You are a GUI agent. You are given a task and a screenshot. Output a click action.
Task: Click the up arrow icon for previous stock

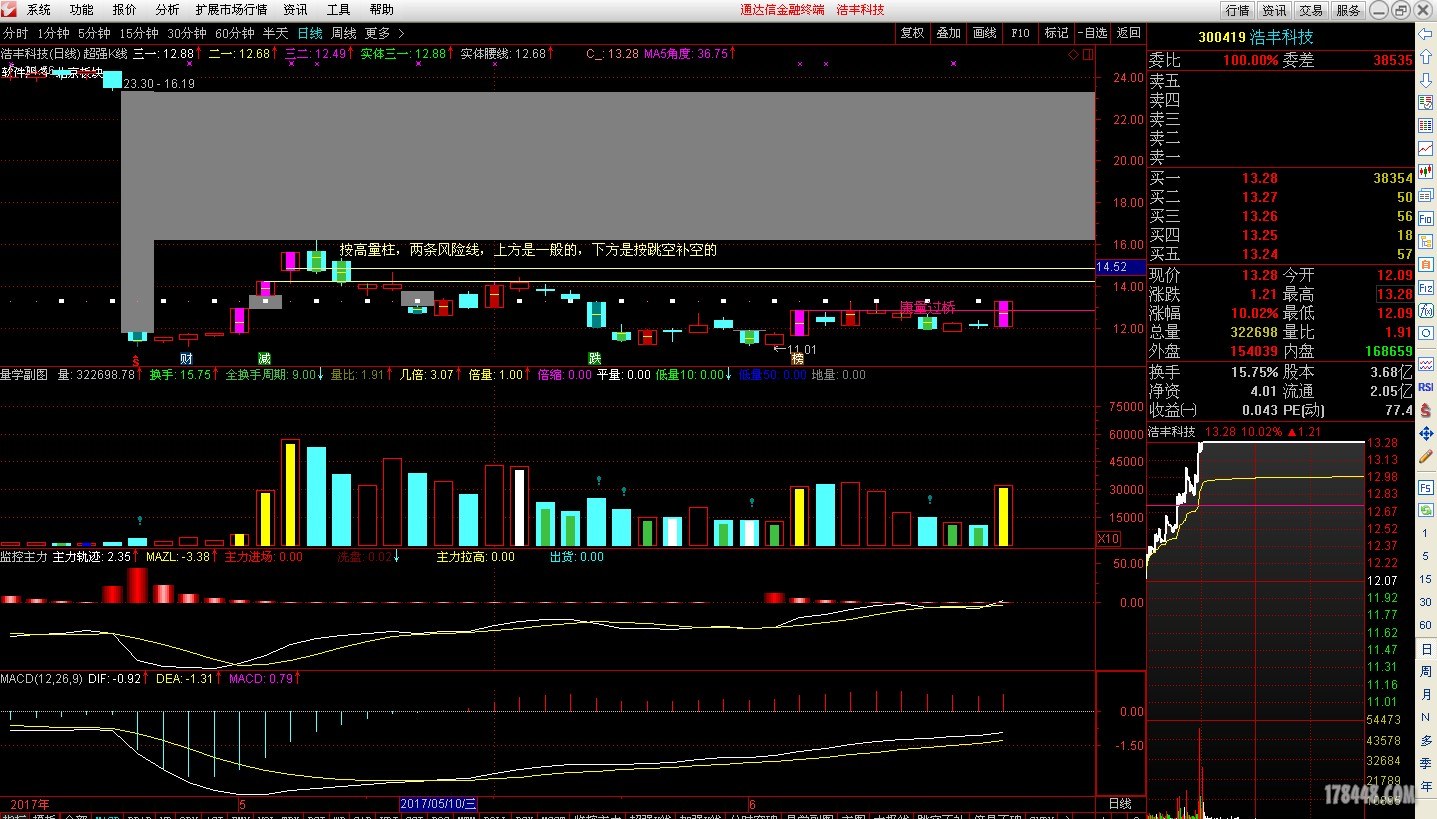click(1426, 58)
